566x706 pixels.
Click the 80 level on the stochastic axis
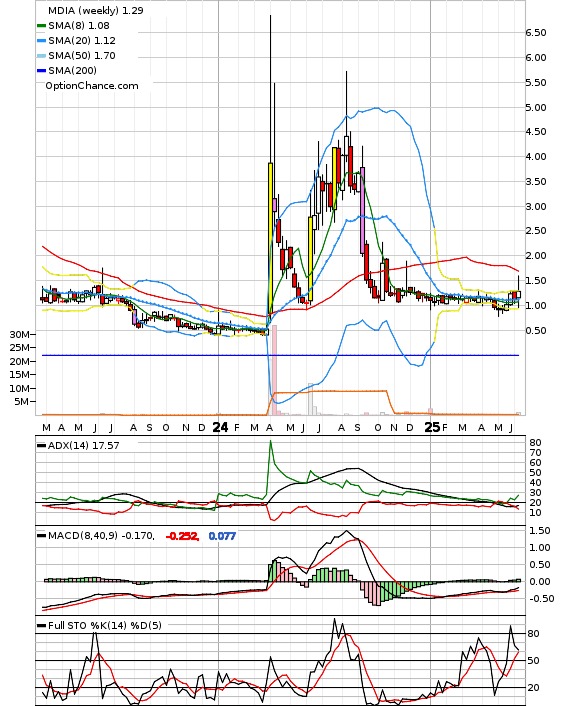point(533,634)
